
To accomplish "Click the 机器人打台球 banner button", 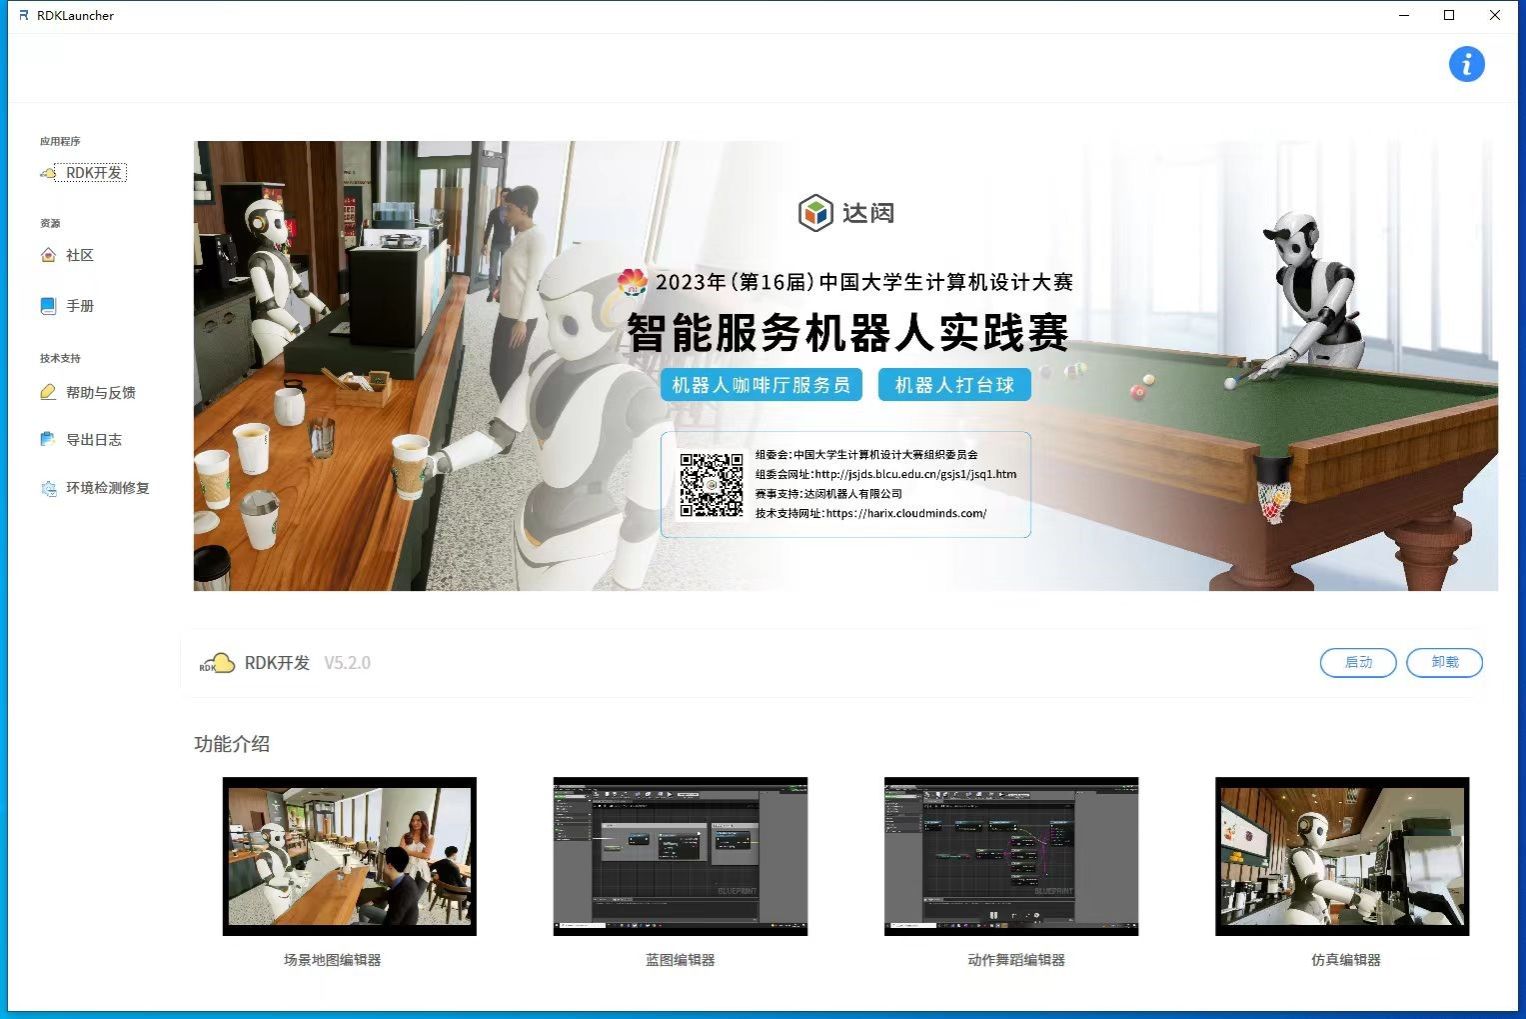I will (x=954, y=385).
